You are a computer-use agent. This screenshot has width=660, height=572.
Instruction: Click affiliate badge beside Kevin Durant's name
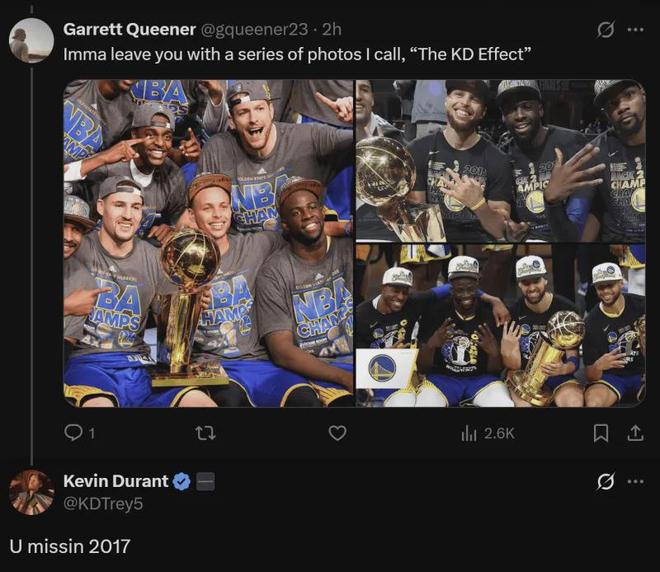[205, 482]
